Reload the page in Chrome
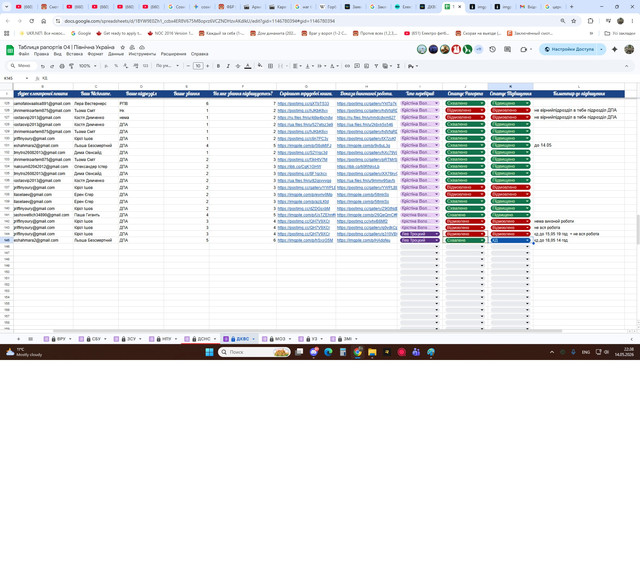 click(x=31, y=21)
